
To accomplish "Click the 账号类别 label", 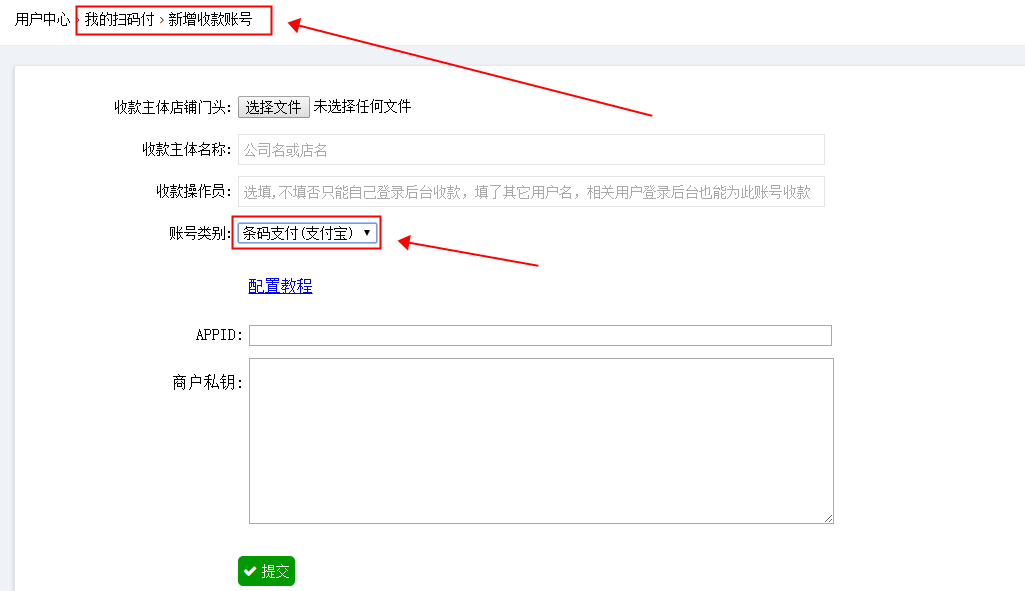I will 199,233.
